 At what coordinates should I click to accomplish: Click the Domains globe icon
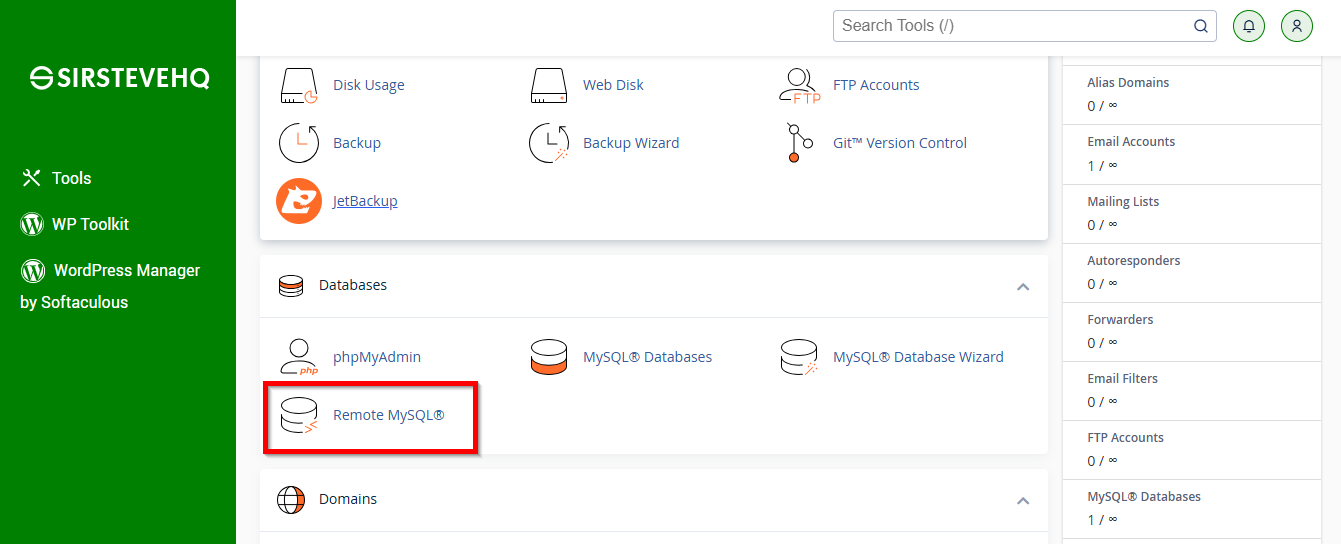[291, 499]
